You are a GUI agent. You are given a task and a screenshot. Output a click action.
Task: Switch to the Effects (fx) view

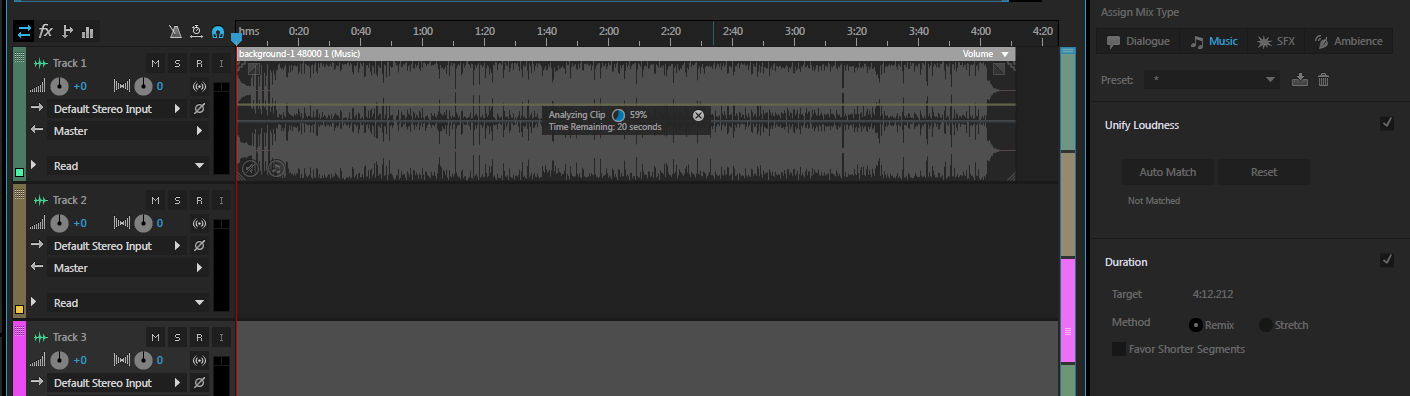pos(45,32)
